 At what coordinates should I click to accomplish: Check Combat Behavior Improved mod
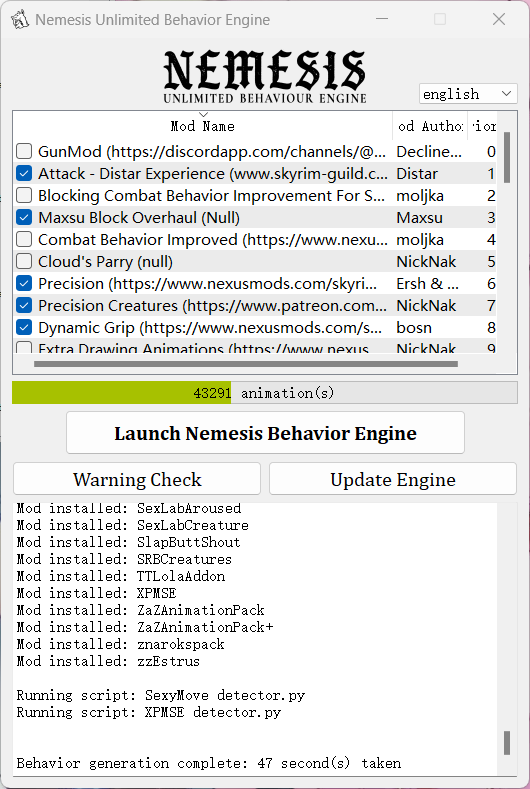click(24, 240)
